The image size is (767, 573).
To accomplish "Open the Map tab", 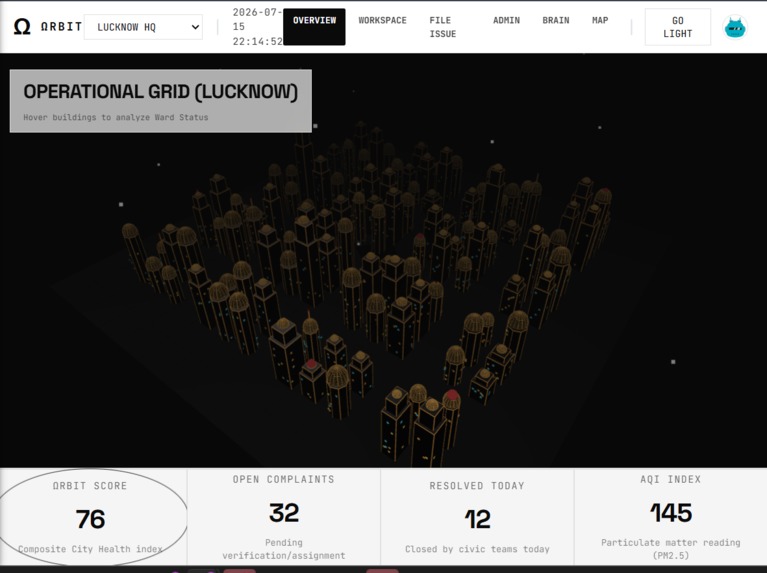I will tap(600, 21).
